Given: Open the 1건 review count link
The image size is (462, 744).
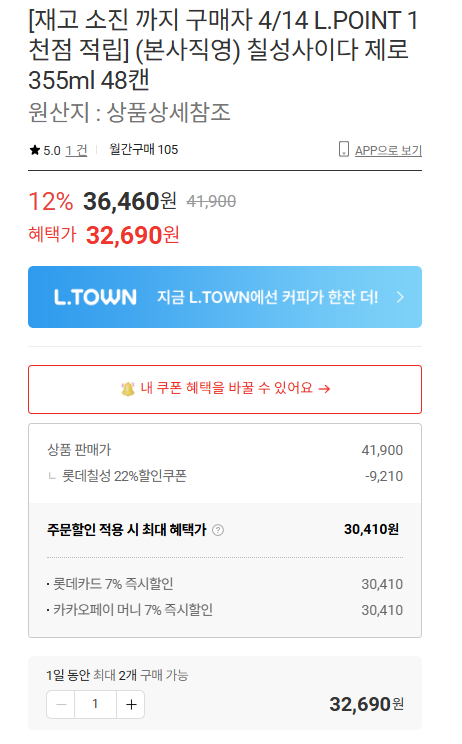Looking at the screenshot, I should pos(76,150).
